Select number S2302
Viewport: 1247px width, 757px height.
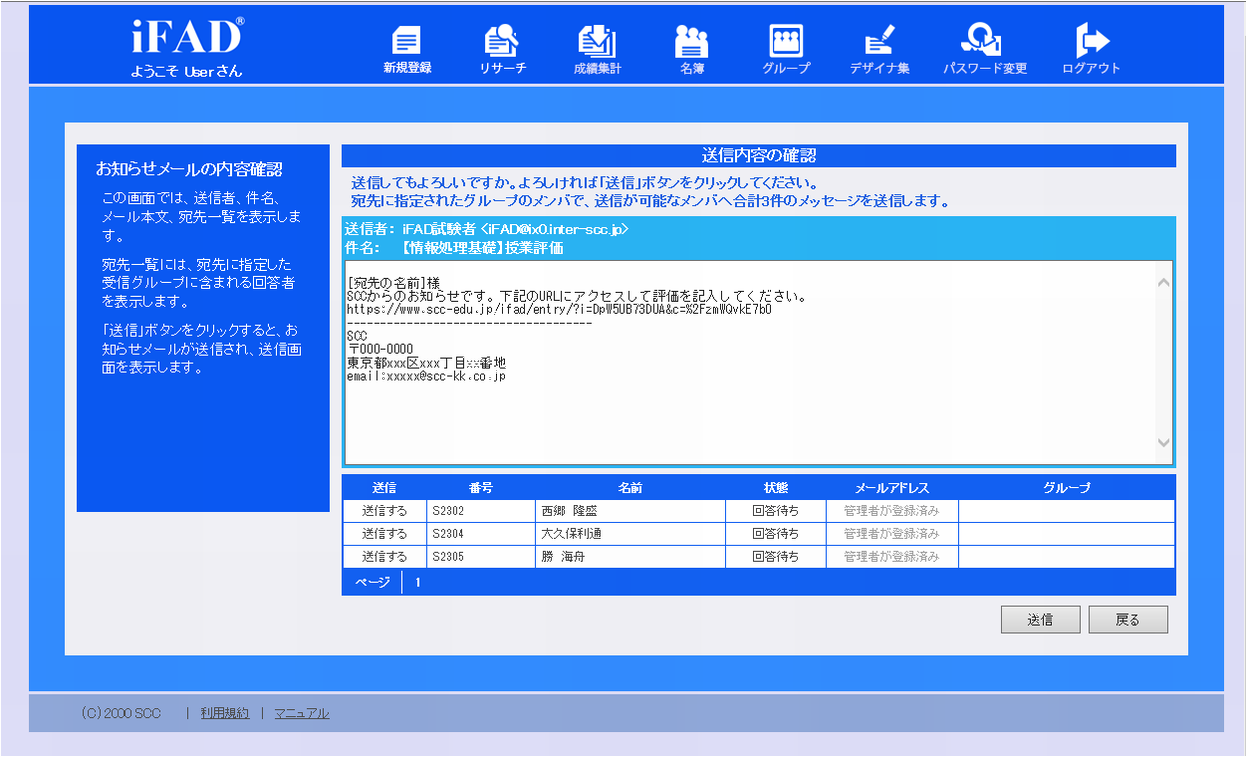[448, 510]
